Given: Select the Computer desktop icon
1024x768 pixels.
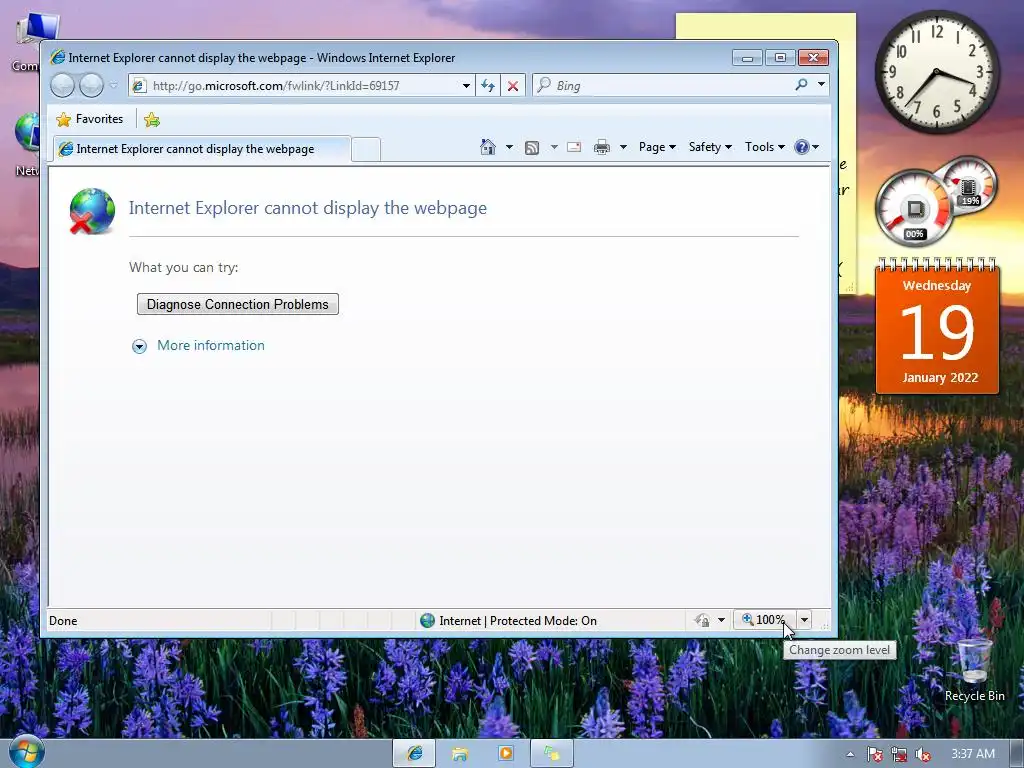Looking at the screenshot, I should (29, 41).
